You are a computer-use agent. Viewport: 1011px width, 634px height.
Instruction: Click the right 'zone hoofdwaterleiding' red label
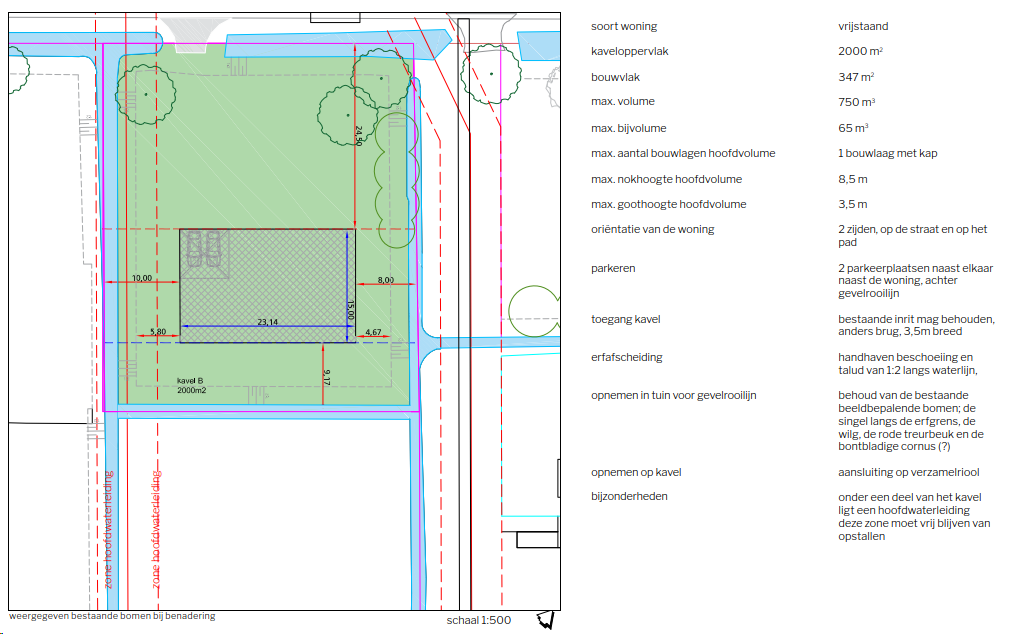click(156, 529)
